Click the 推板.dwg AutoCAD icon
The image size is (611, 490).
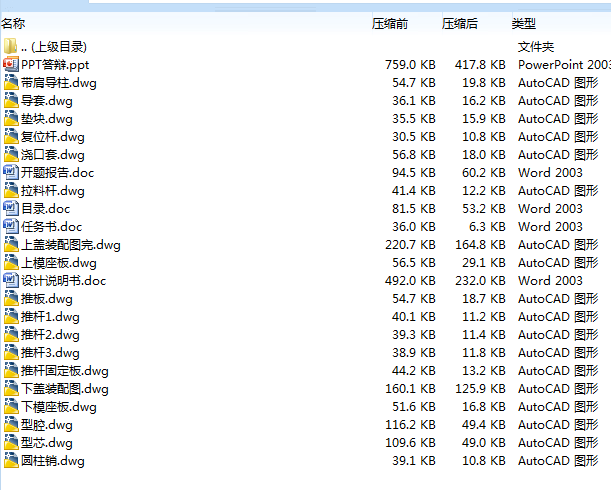tap(11, 299)
